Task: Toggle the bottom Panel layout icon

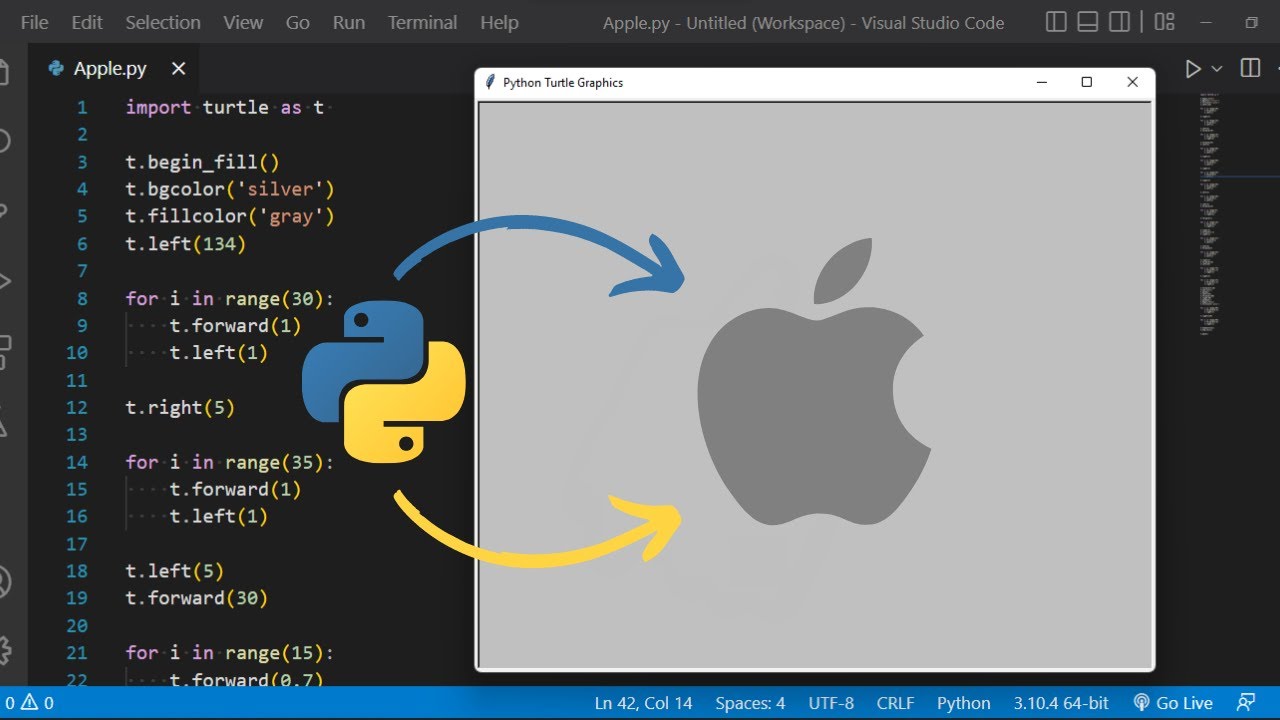Action: (1089, 22)
